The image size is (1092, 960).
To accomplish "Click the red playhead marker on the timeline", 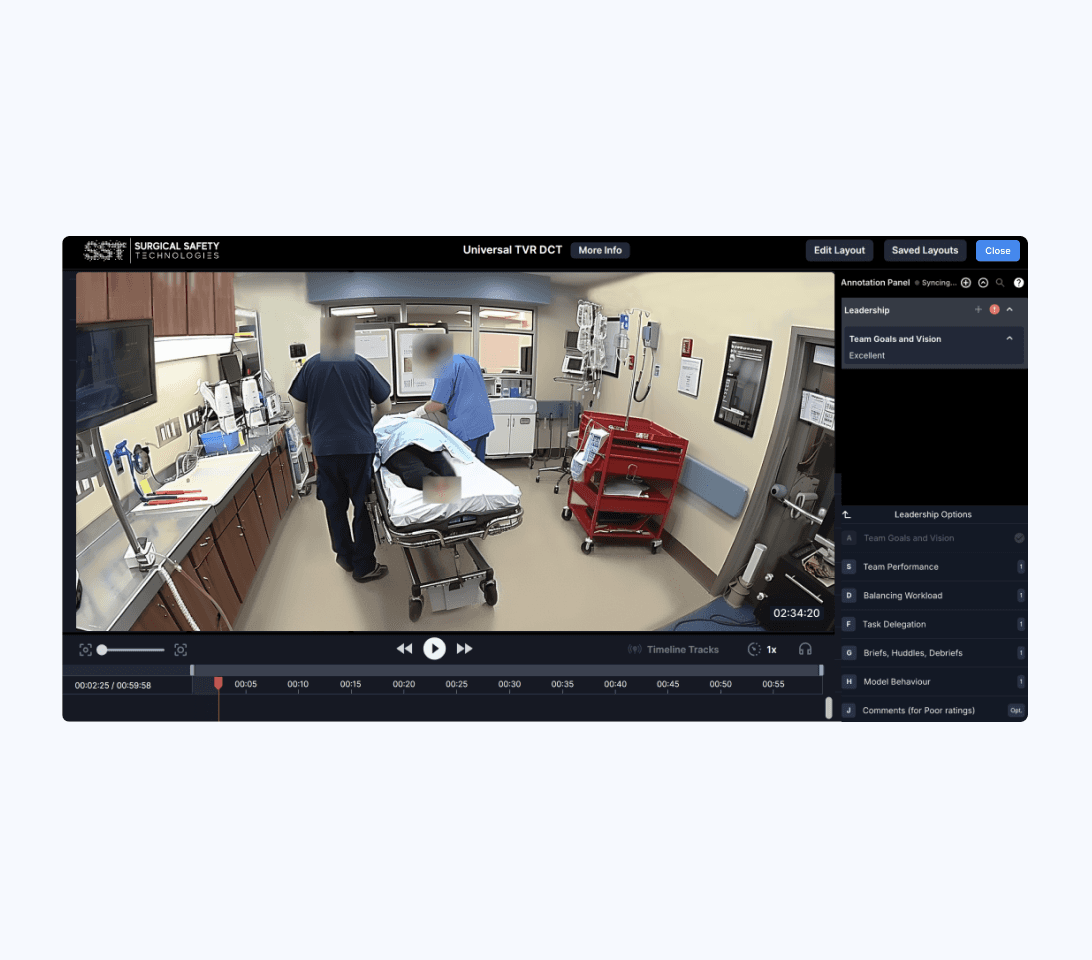I will [219, 681].
